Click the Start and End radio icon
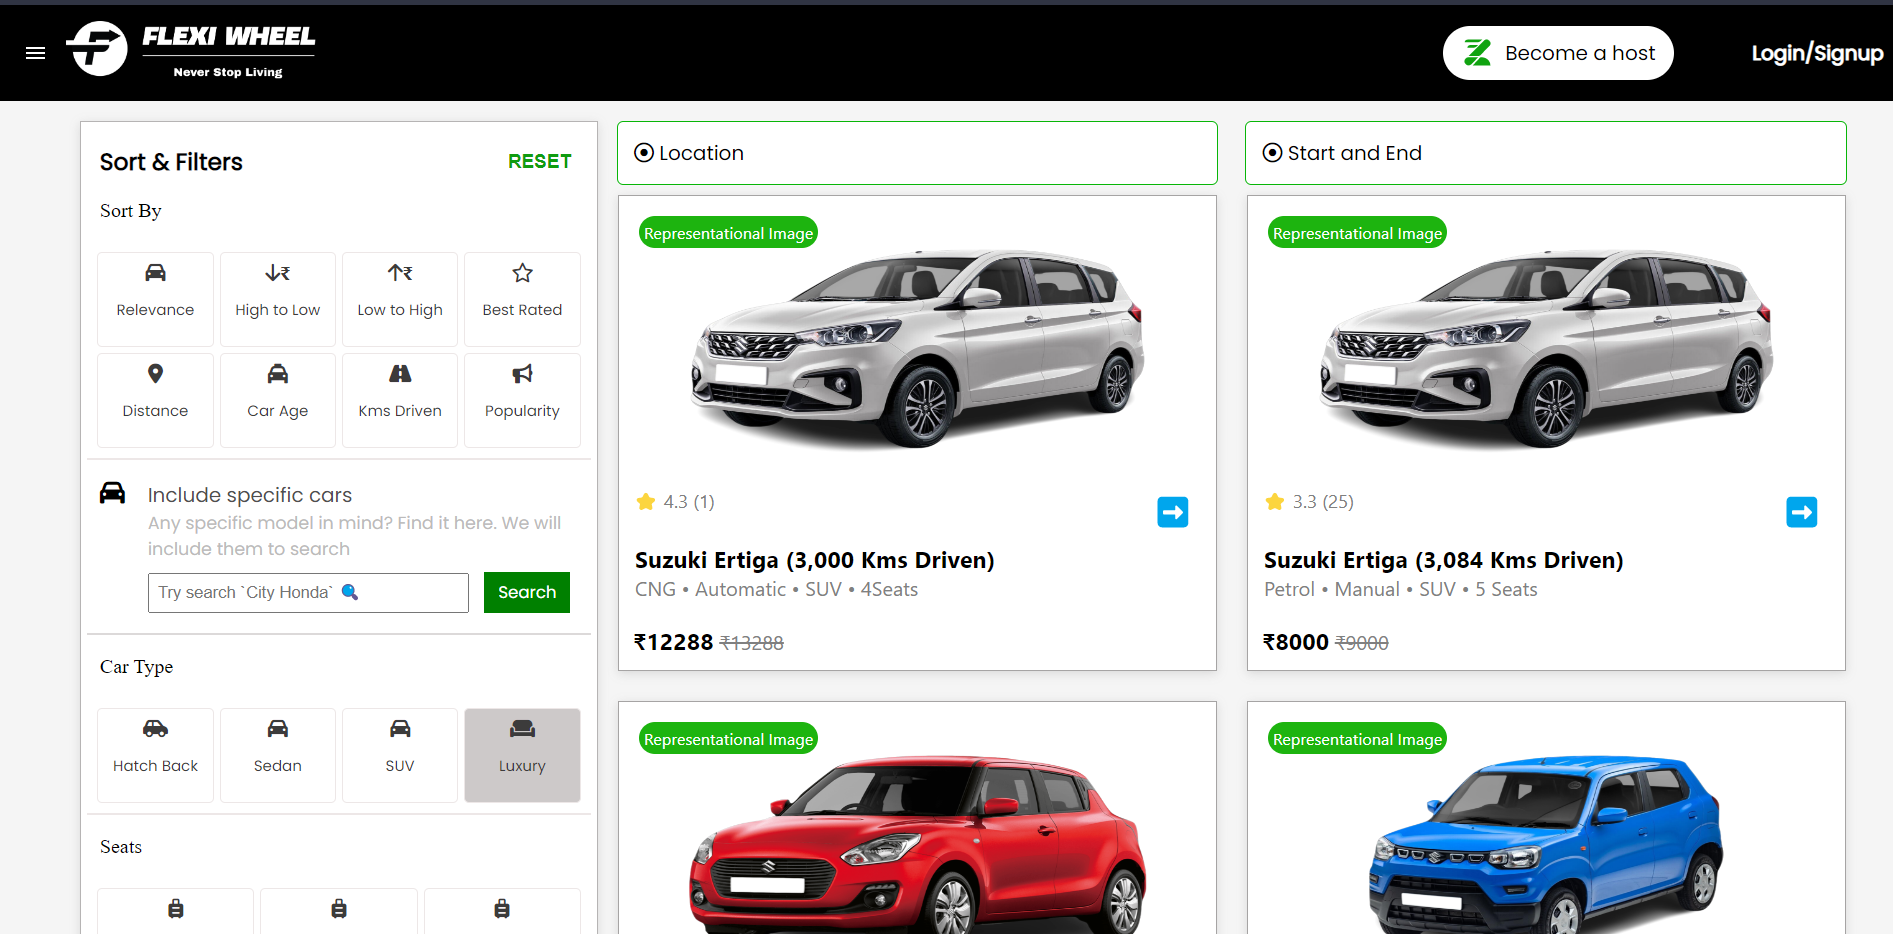Viewport: 1893px width, 934px height. [x=1272, y=153]
